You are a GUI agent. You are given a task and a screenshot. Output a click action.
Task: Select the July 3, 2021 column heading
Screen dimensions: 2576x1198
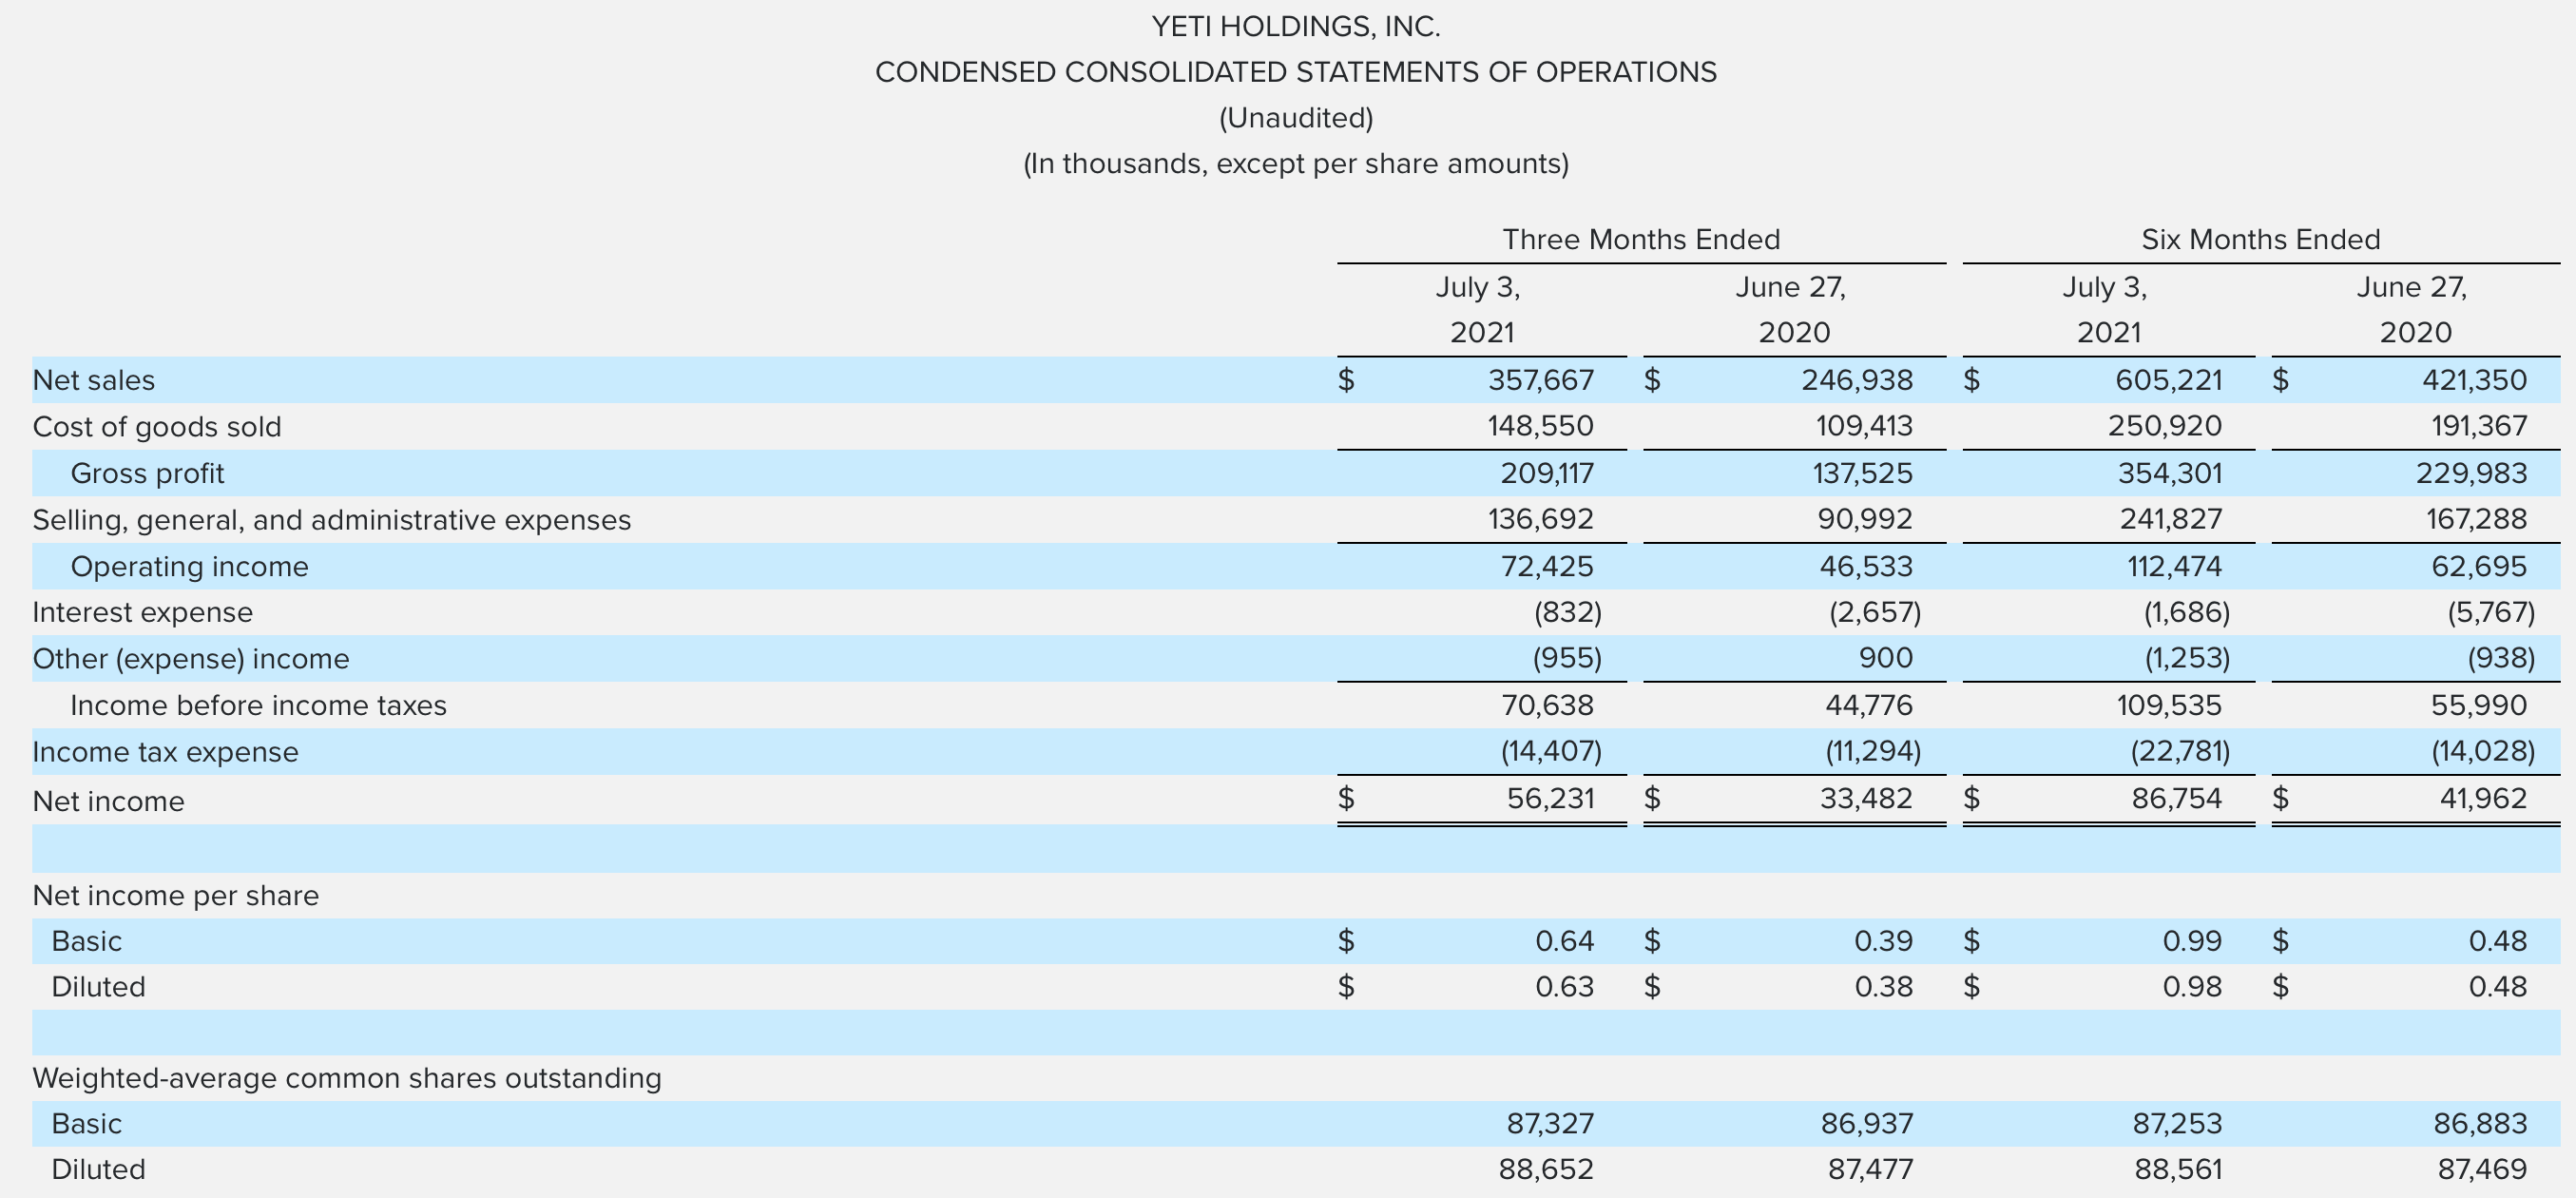(1480, 308)
